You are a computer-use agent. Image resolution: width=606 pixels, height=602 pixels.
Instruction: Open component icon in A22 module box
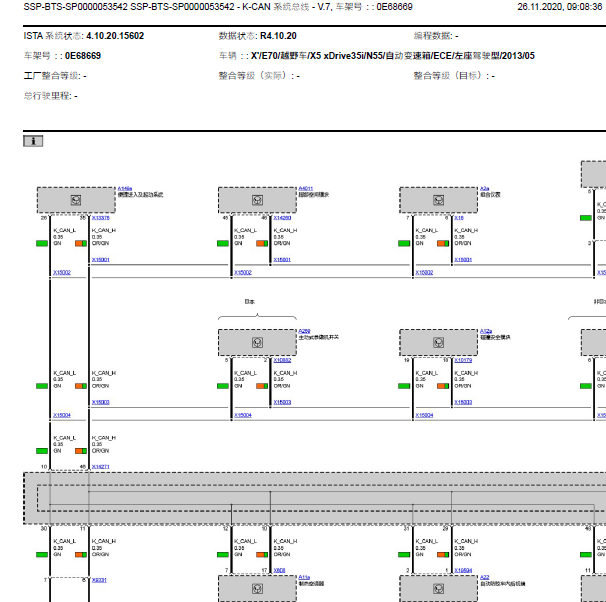438,588
